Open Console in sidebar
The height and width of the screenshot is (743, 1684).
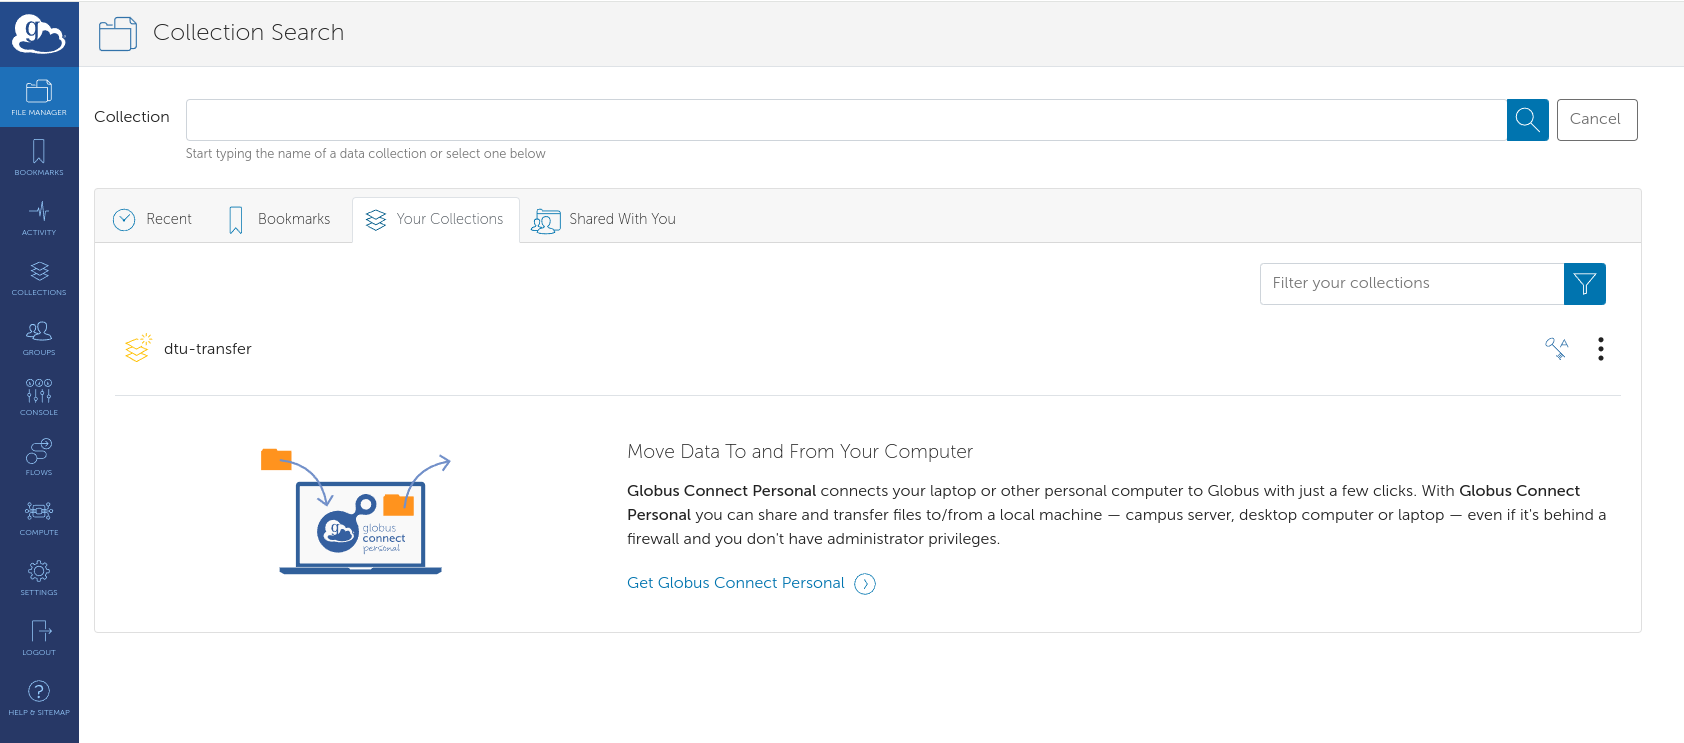pyautogui.click(x=39, y=397)
